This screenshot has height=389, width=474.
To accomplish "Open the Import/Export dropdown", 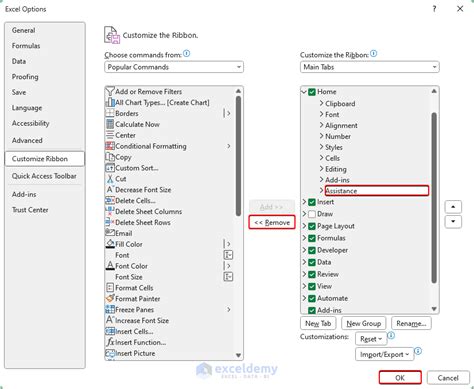I will [384, 354].
